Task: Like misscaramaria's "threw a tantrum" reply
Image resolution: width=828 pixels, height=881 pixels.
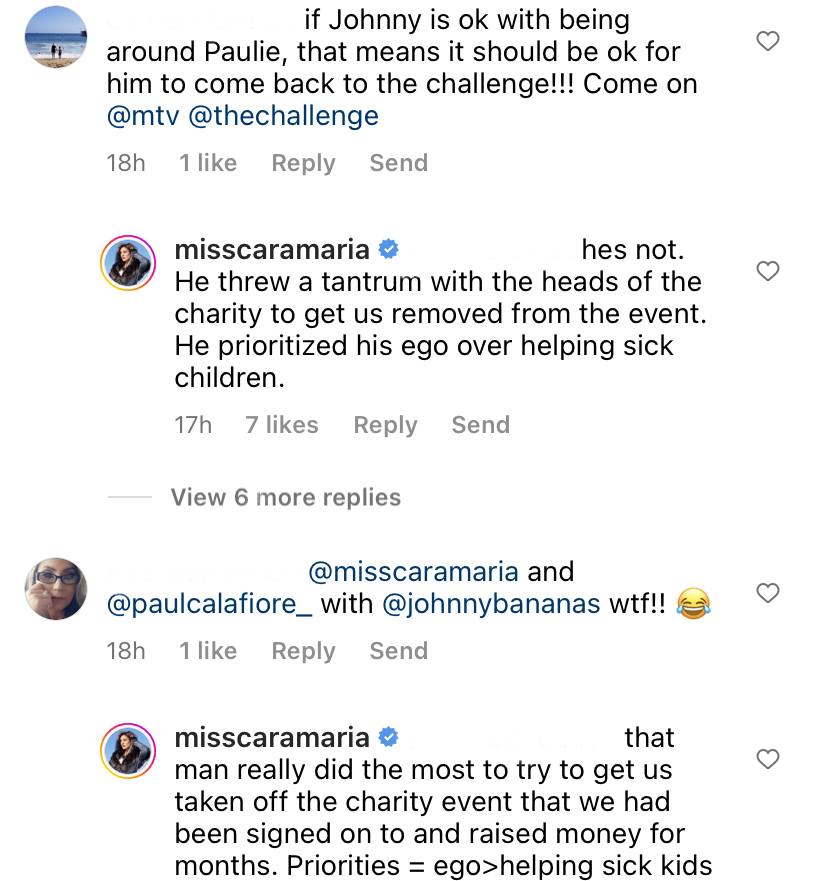Action: (x=767, y=271)
